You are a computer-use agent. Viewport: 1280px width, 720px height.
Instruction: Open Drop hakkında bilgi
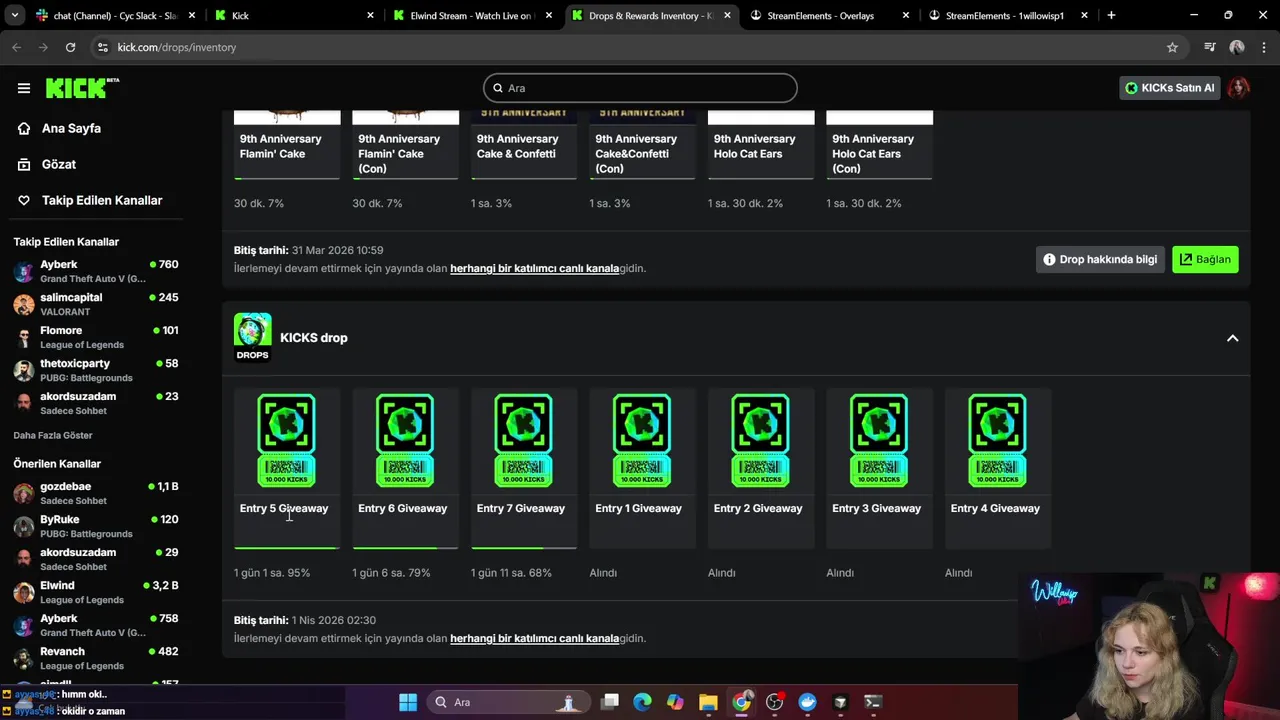[x=1100, y=259]
